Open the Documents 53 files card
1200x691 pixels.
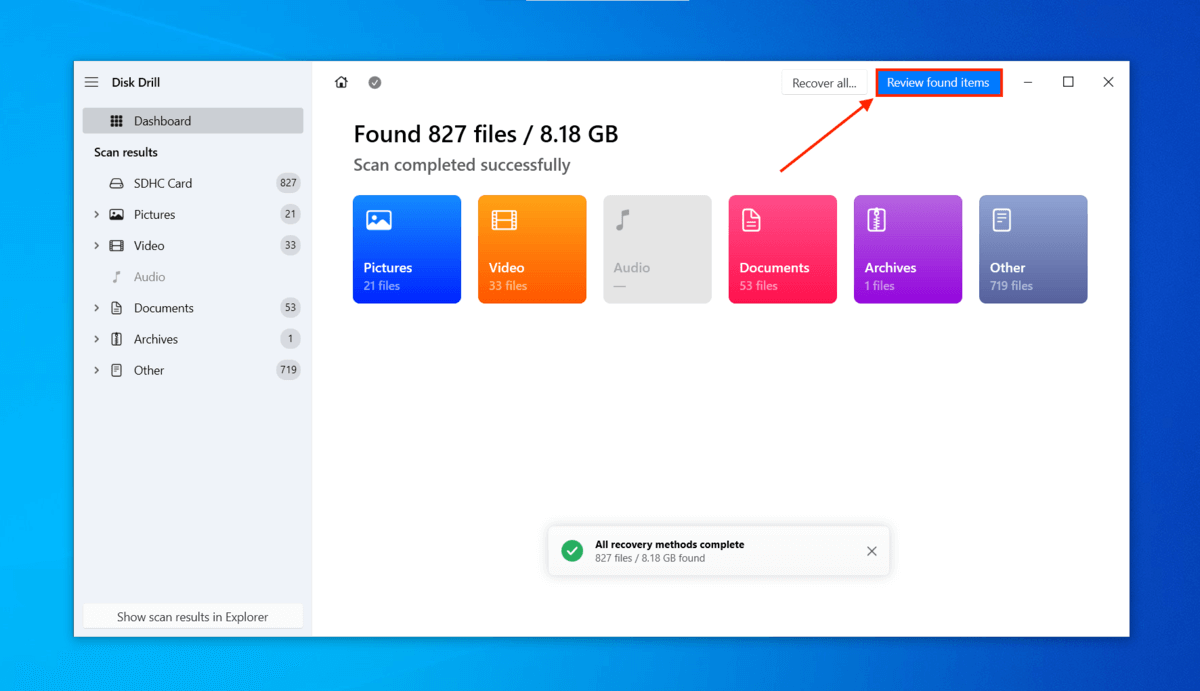[783, 249]
